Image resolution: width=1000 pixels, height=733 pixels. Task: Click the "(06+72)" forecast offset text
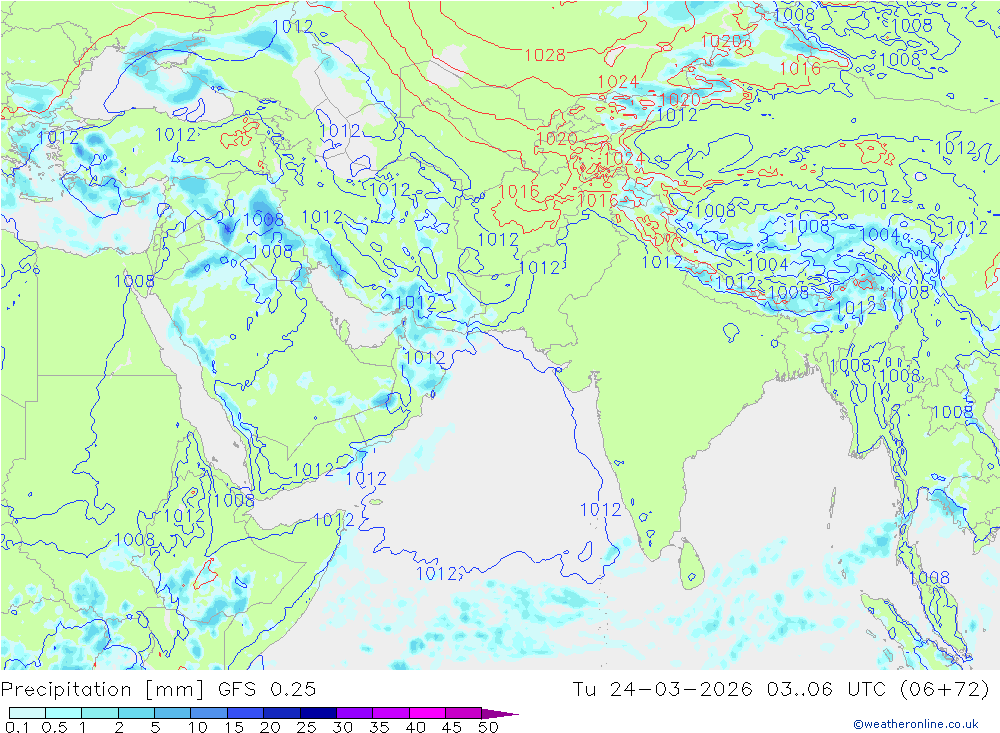coord(945,690)
